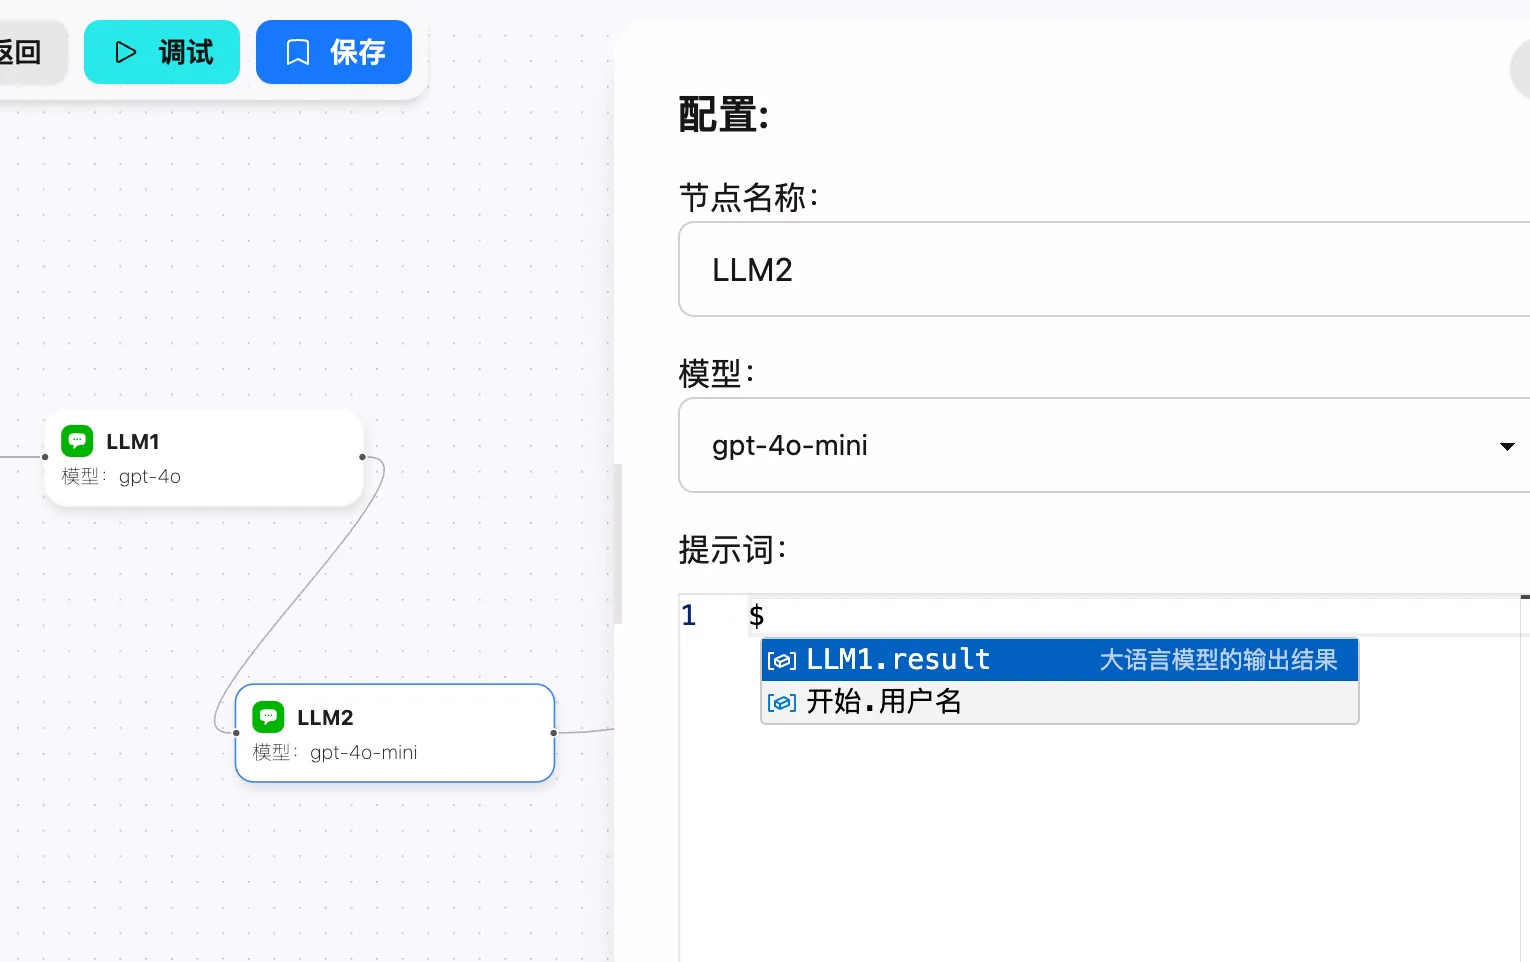The image size is (1530, 962).
Task: Click the green chat icon of LLM2
Action: pyautogui.click(x=268, y=717)
